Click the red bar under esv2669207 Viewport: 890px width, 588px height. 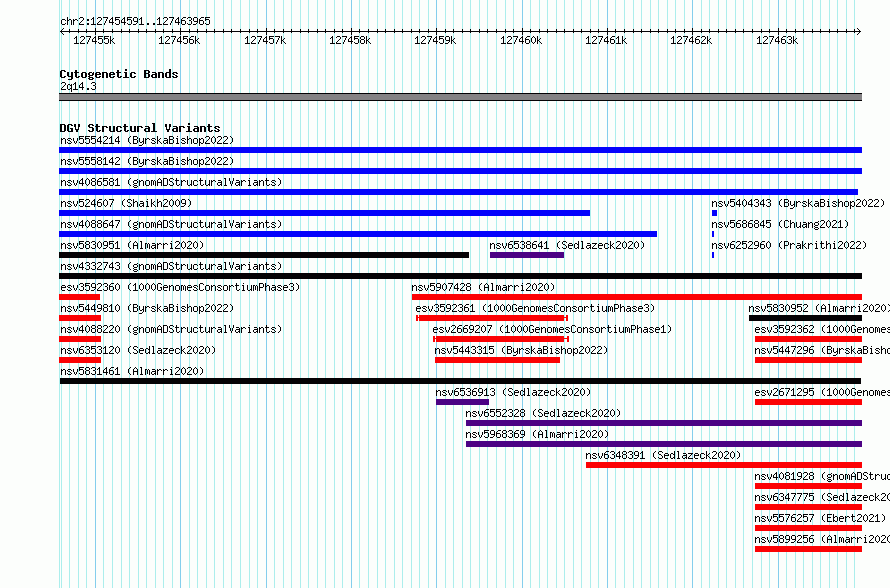point(501,339)
